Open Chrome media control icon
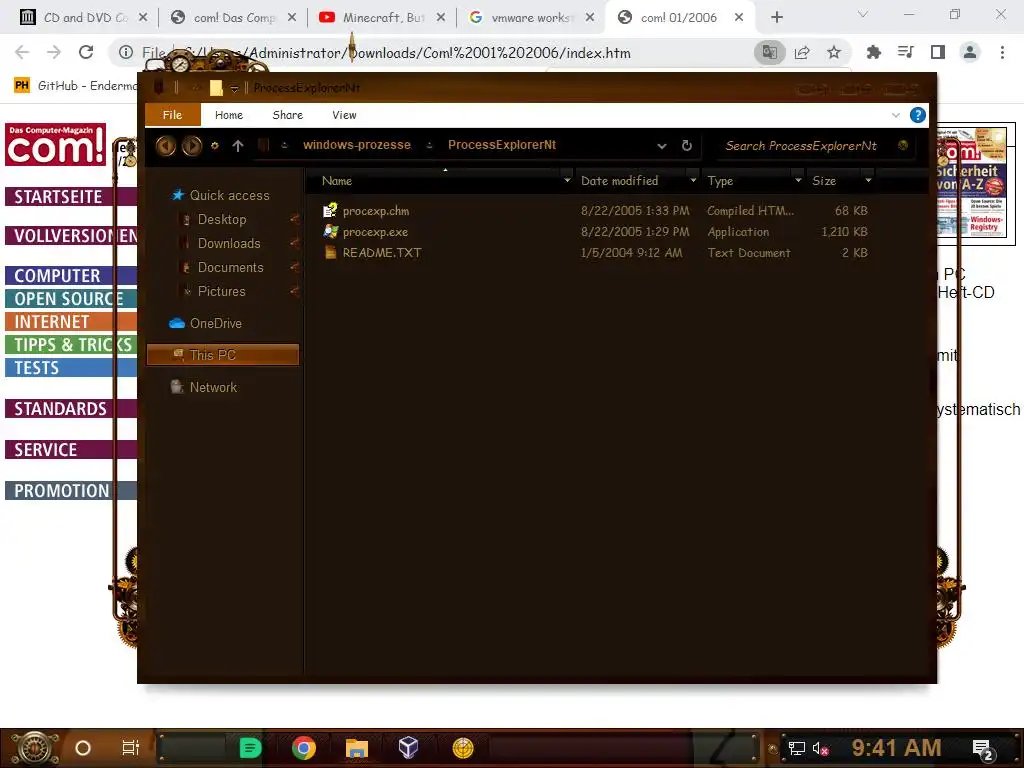 pos(905,52)
